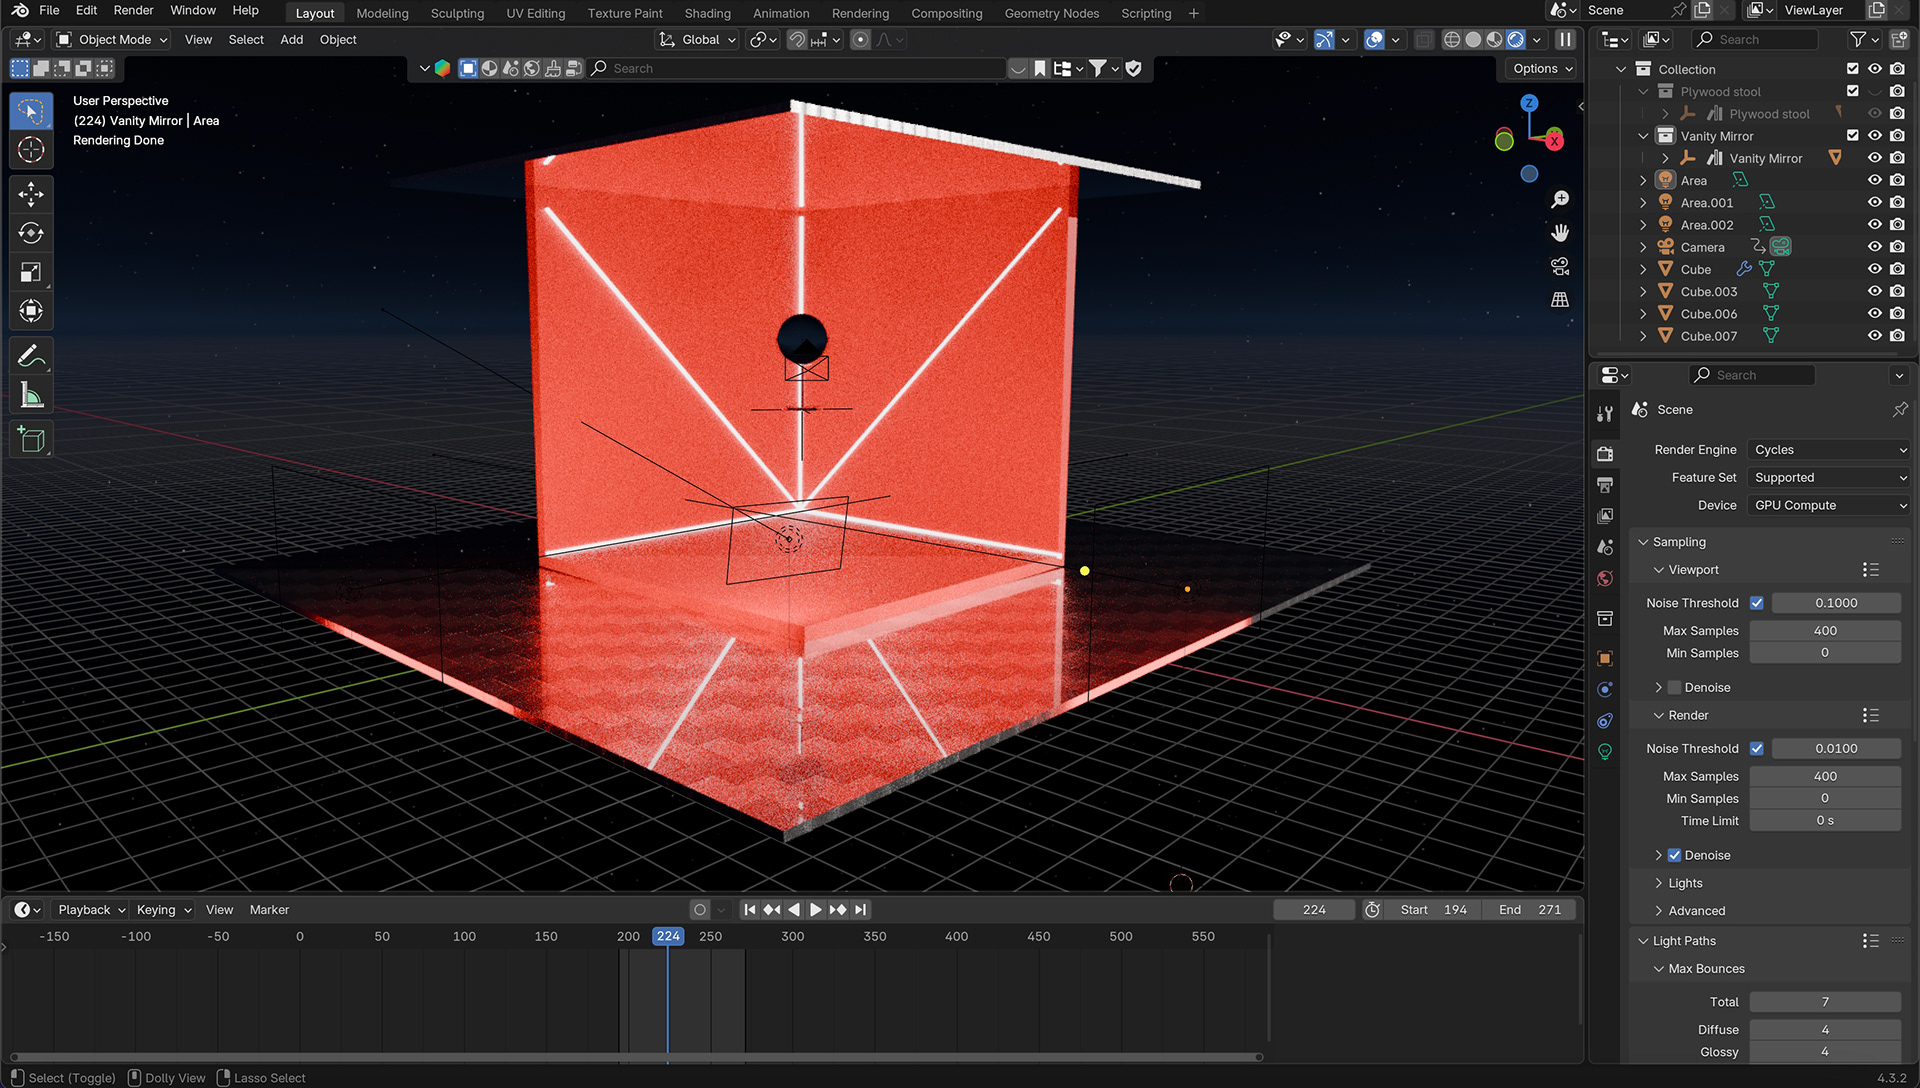The image size is (1920, 1088).
Task: Toggle perspective/orthographic grid icon
Action: 1560,300
